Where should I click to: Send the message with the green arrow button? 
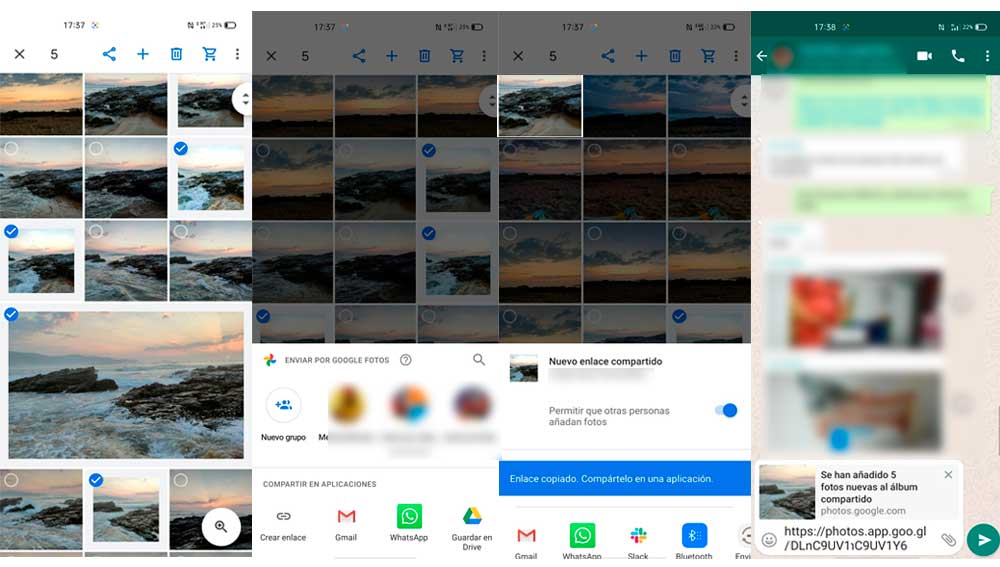tap(983, 540)
